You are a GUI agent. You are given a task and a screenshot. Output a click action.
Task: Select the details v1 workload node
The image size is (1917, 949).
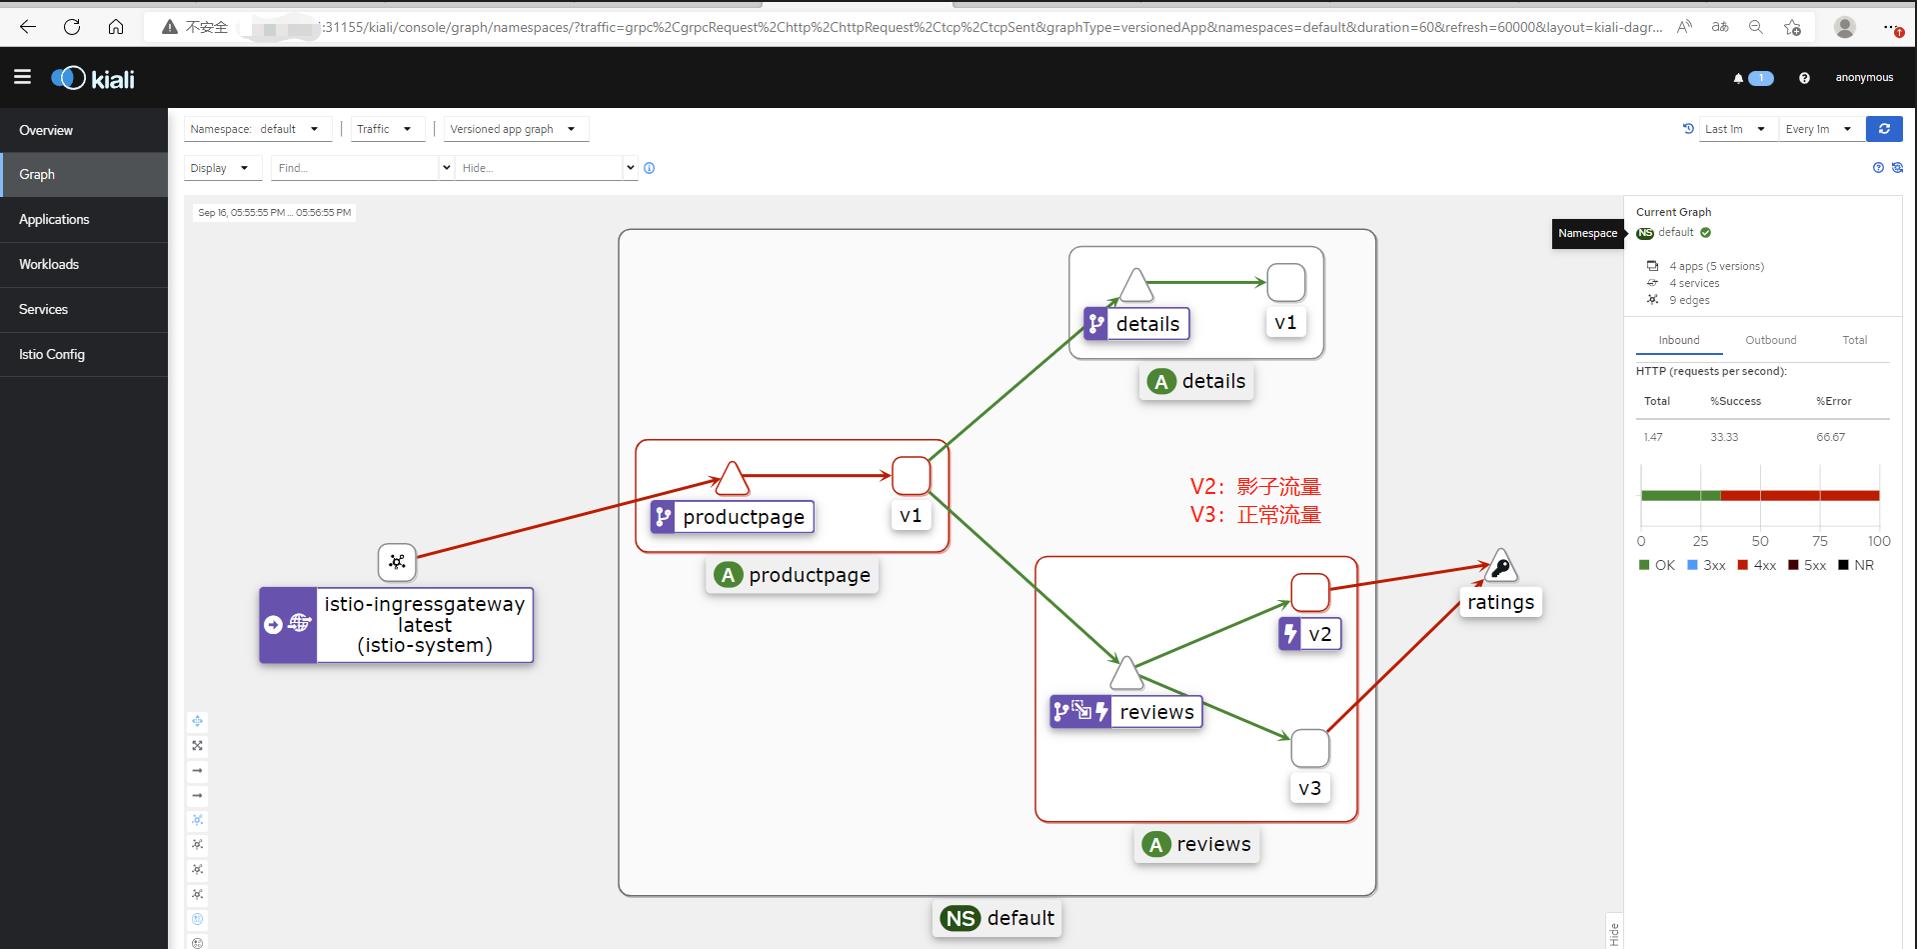(x=1286, y=282)
